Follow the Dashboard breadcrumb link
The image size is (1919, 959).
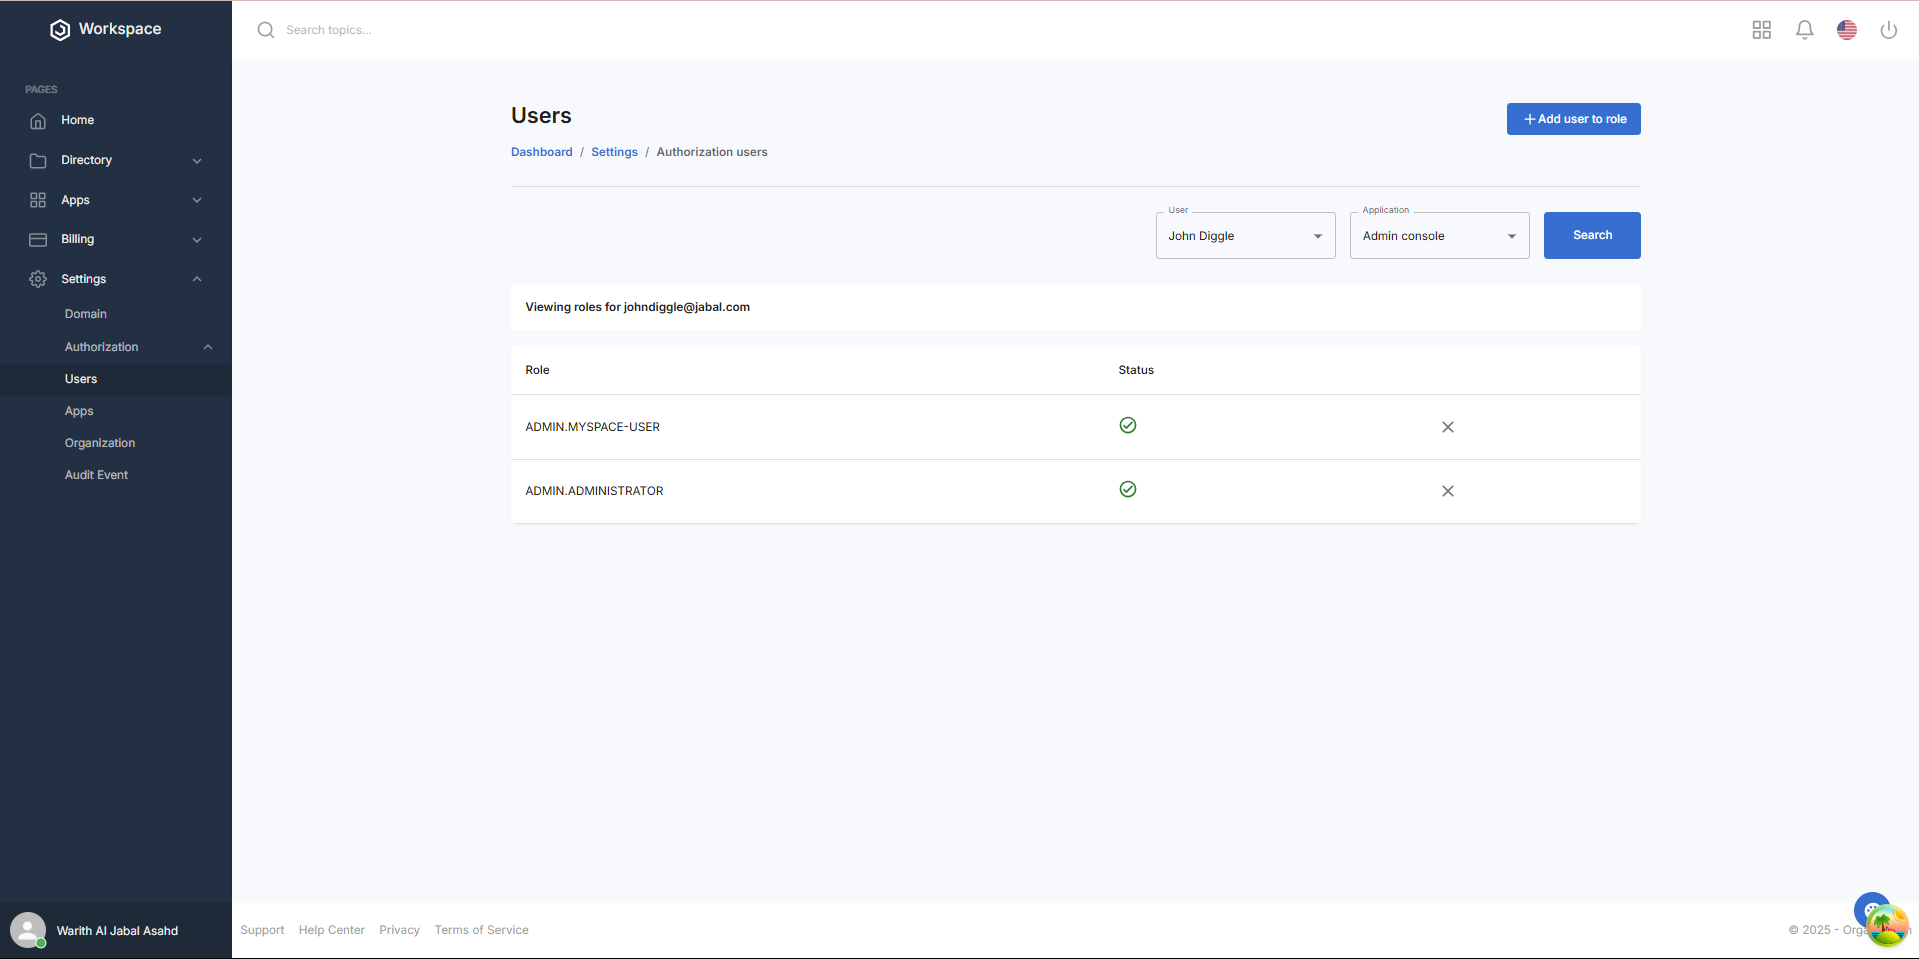click(541, 152)
